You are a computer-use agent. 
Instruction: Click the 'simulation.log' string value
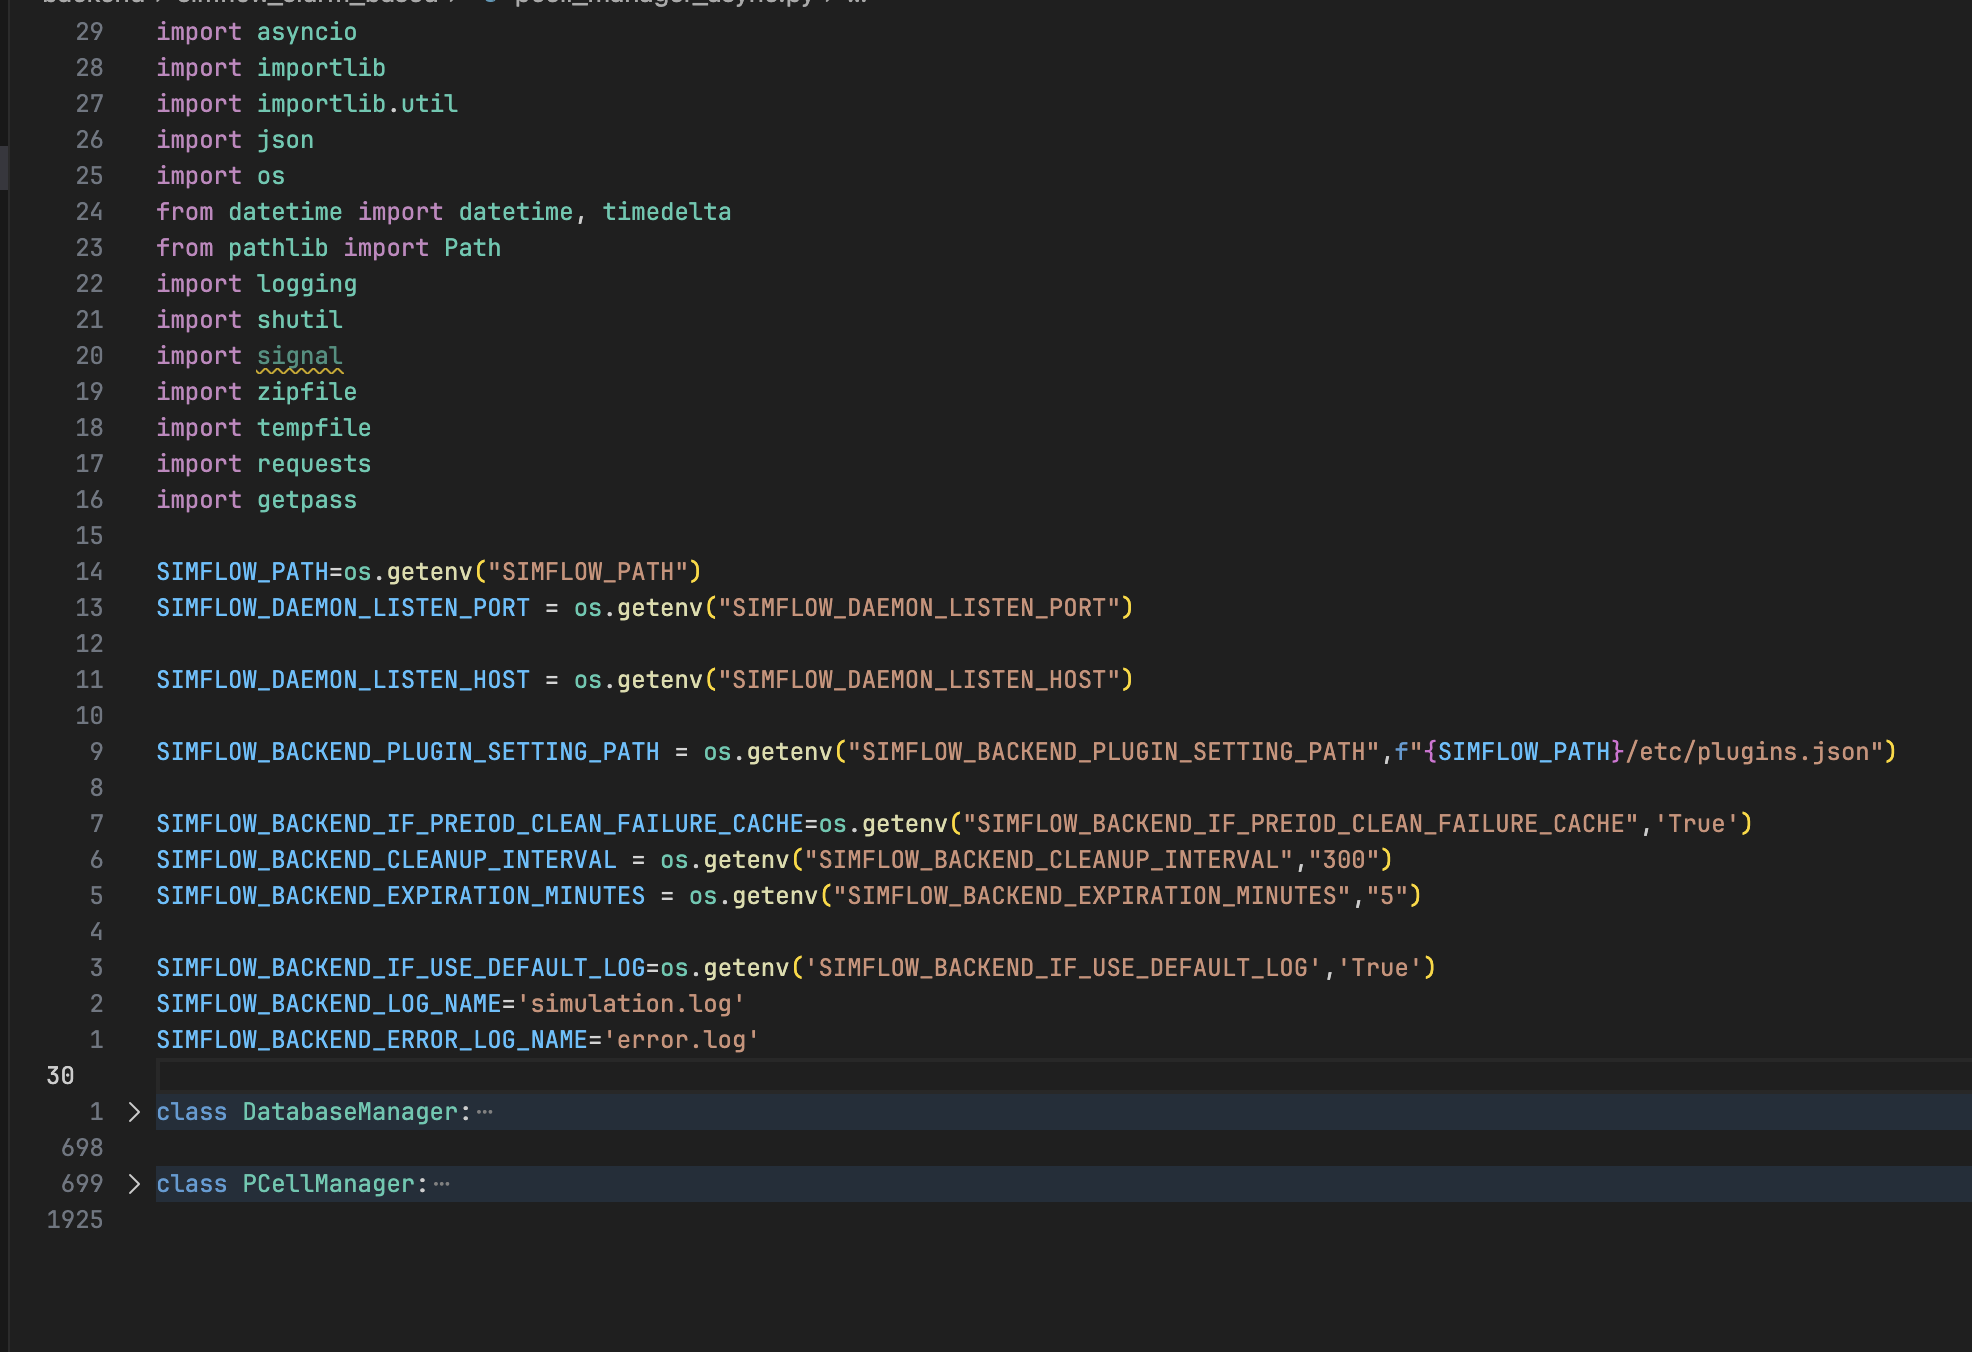(630, 1004)
